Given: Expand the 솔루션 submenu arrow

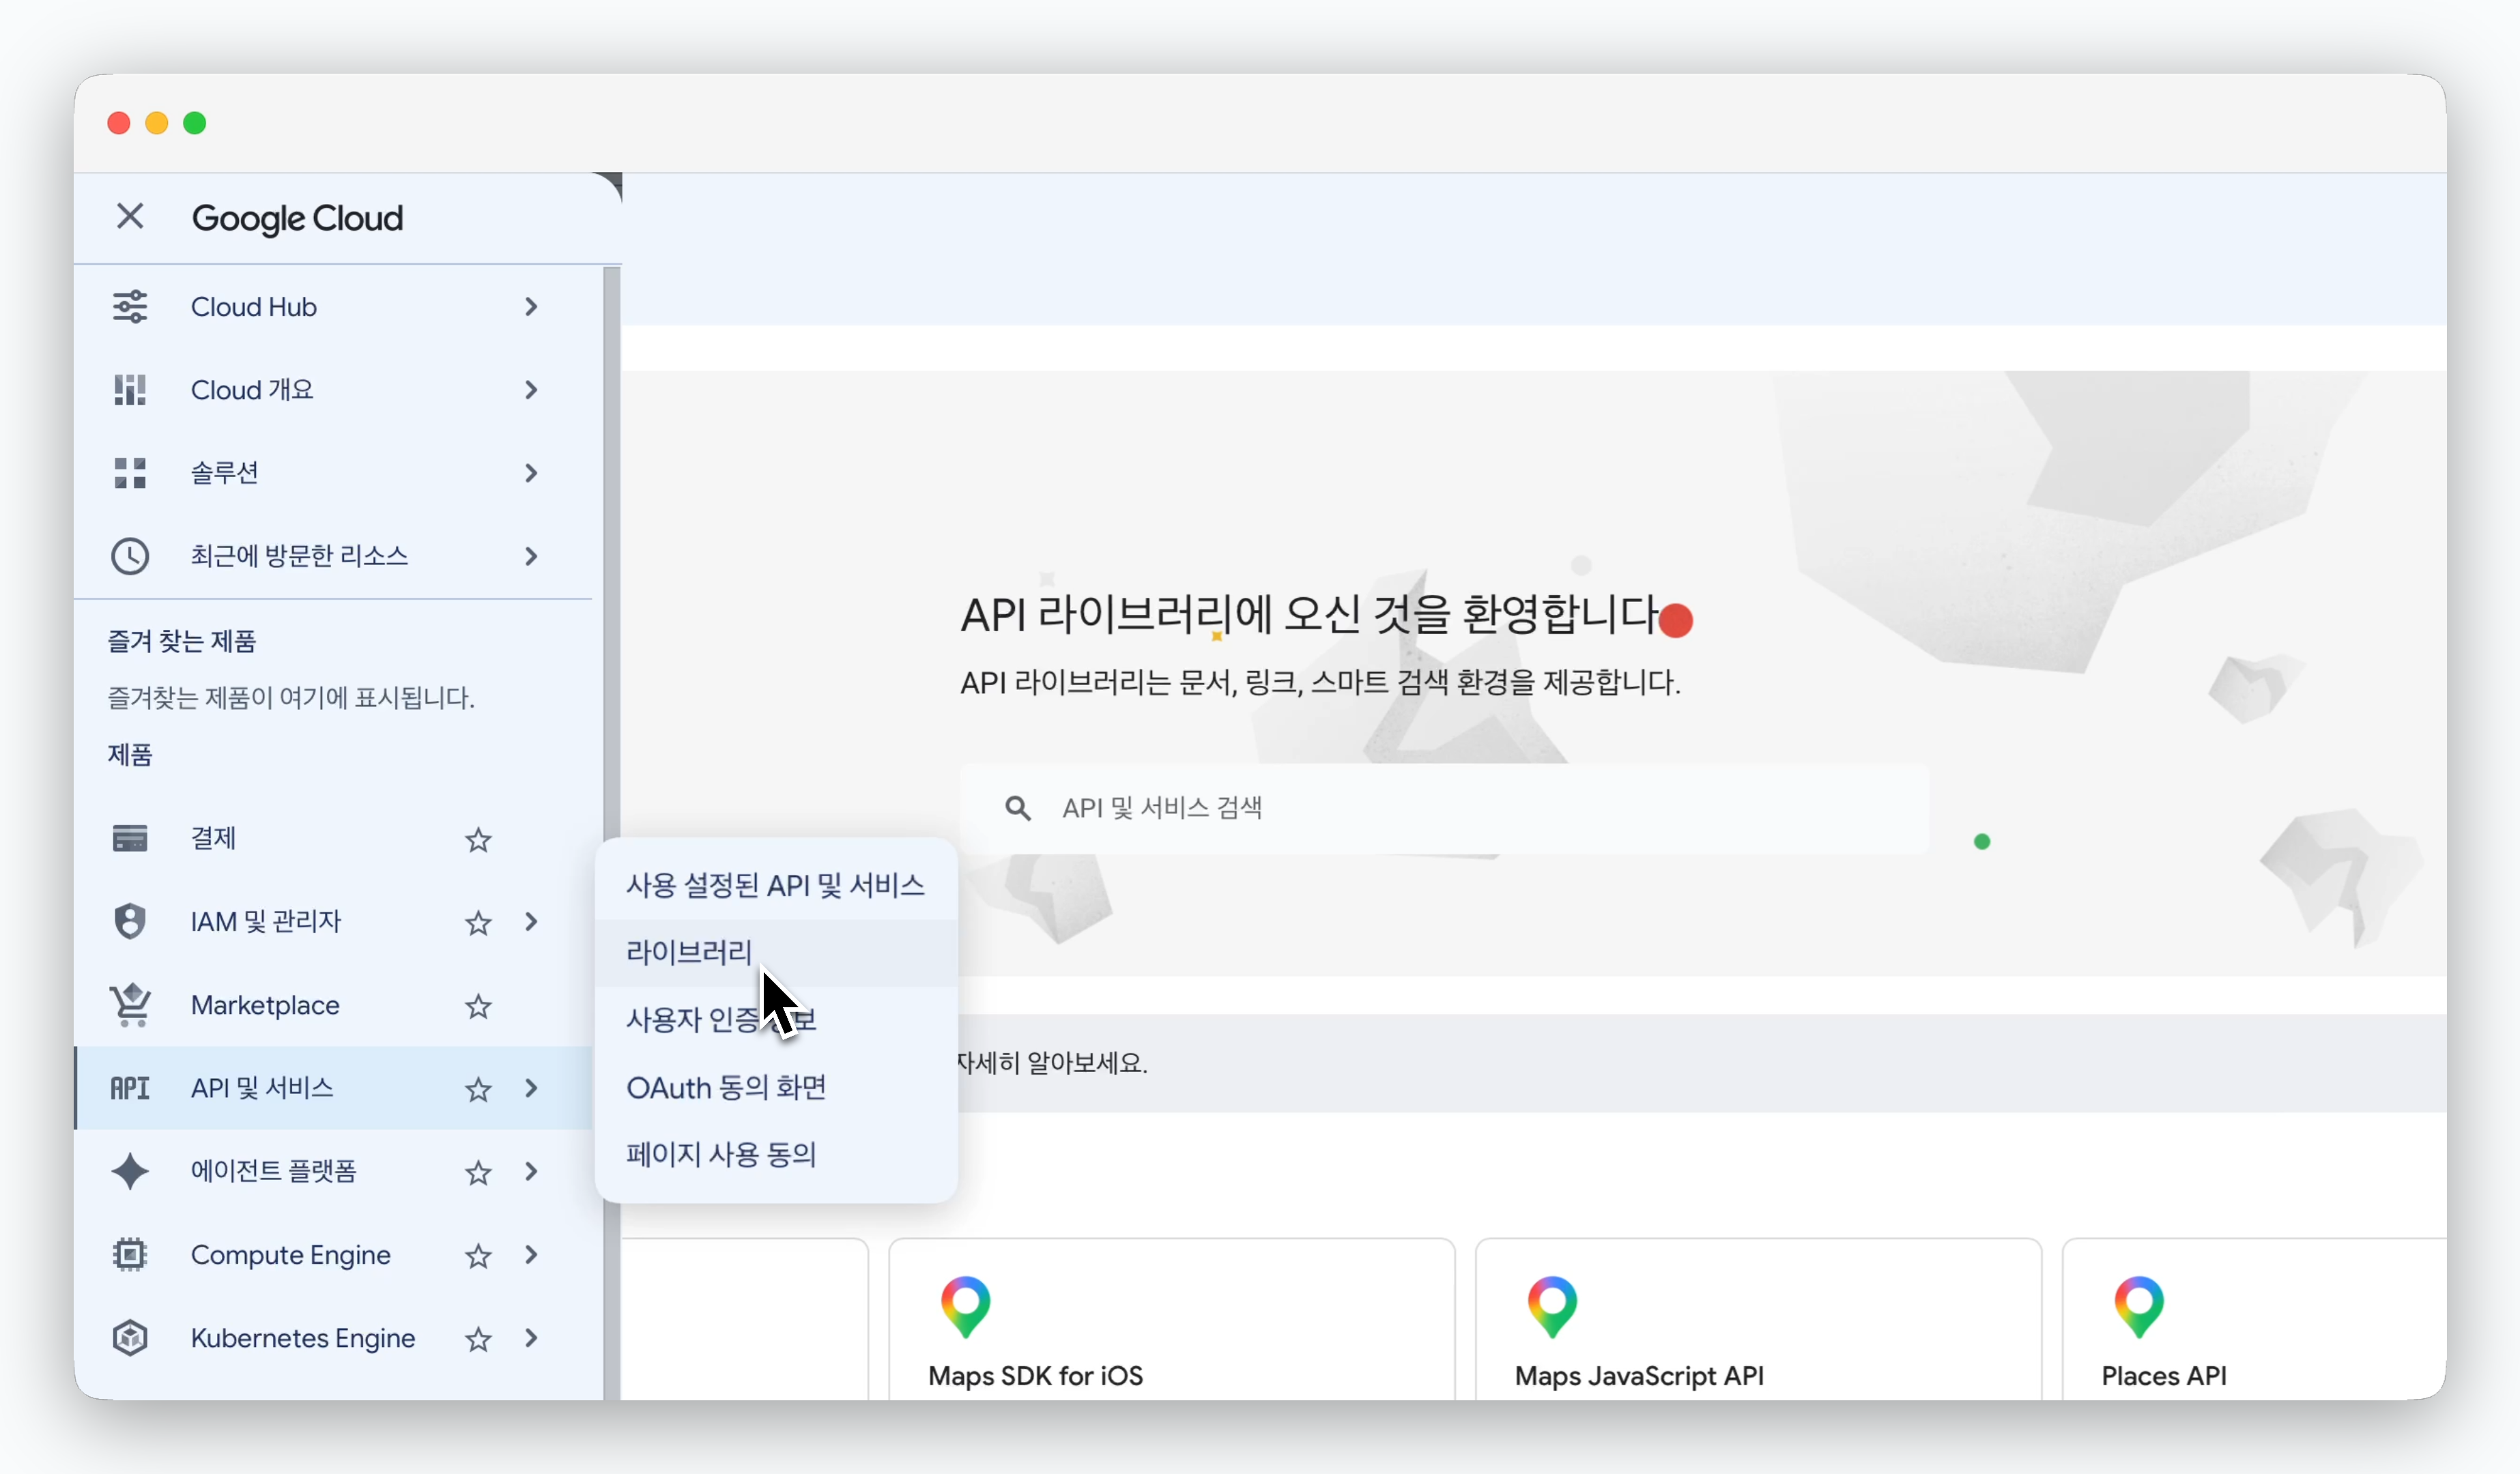Looking at the screenshot, I should pos(531,473).
